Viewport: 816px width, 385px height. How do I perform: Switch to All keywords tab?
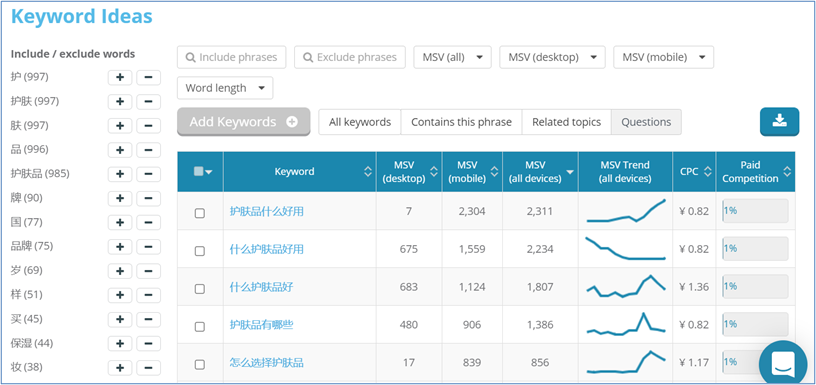coord(360,122)
